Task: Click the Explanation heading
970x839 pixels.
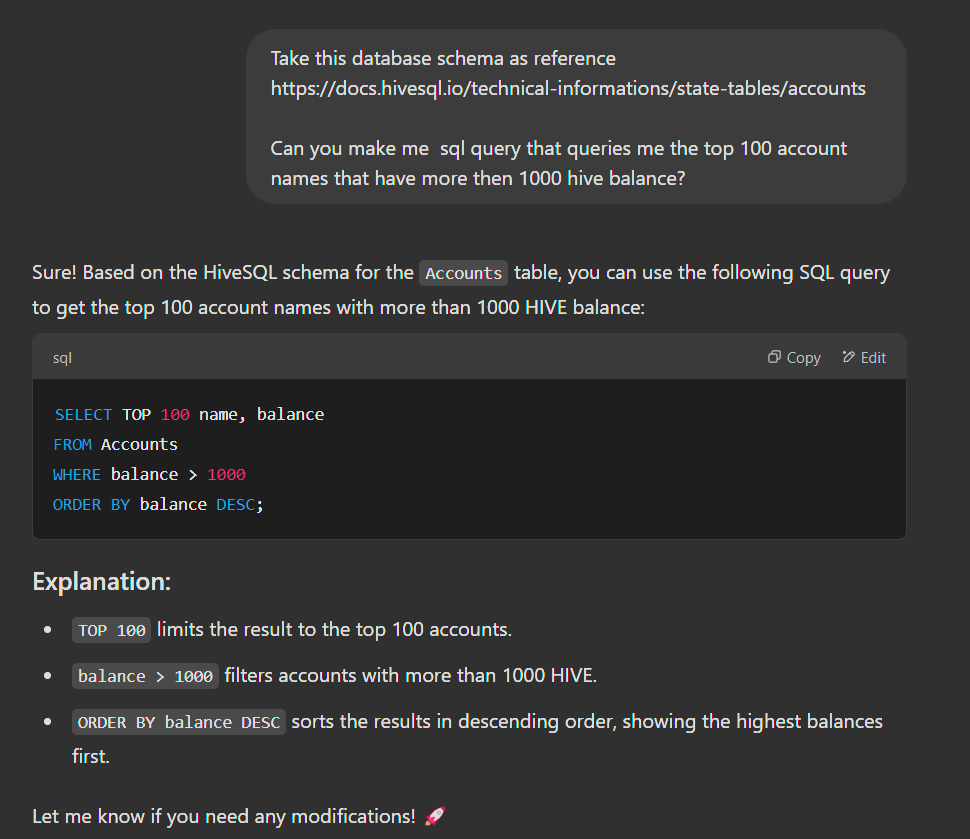Action: click(101, 582)
